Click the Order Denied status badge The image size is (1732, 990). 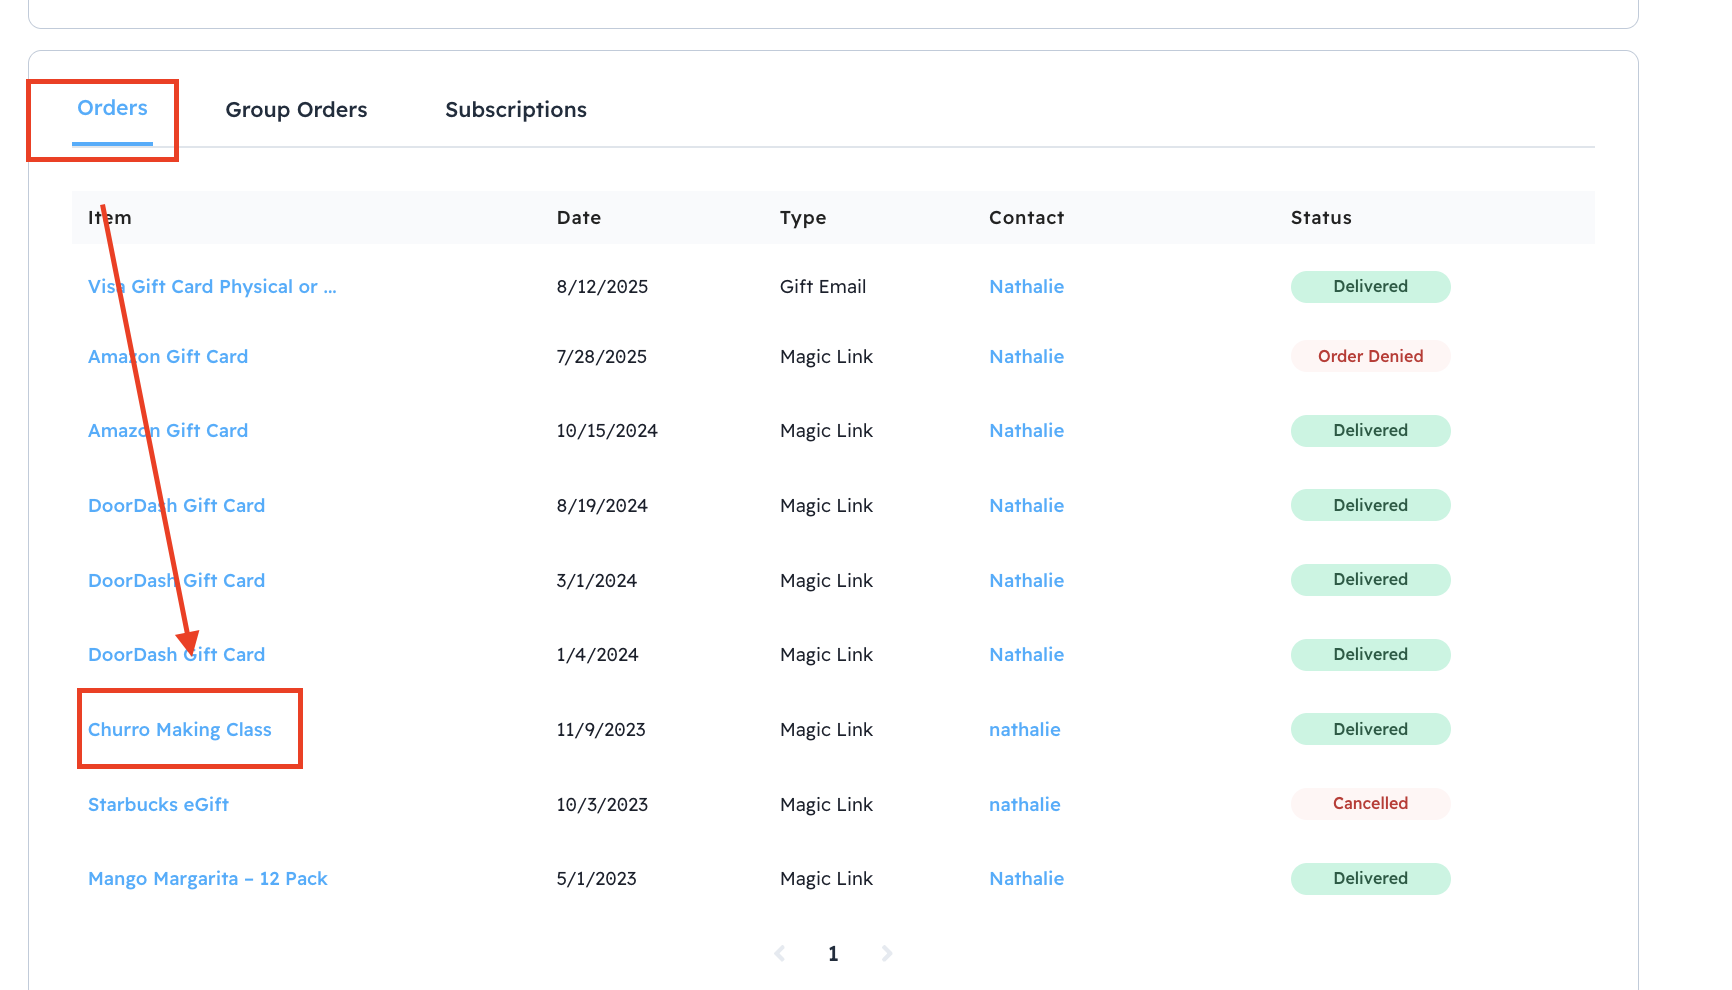[1370, 356]
